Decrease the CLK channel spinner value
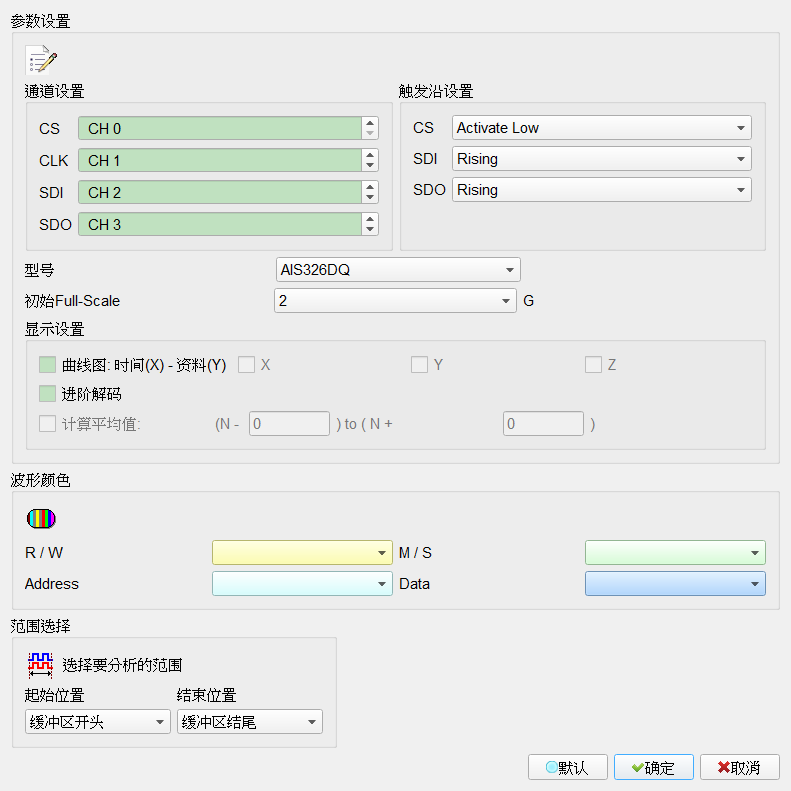 pyautogui.click(x=370, y=165)
